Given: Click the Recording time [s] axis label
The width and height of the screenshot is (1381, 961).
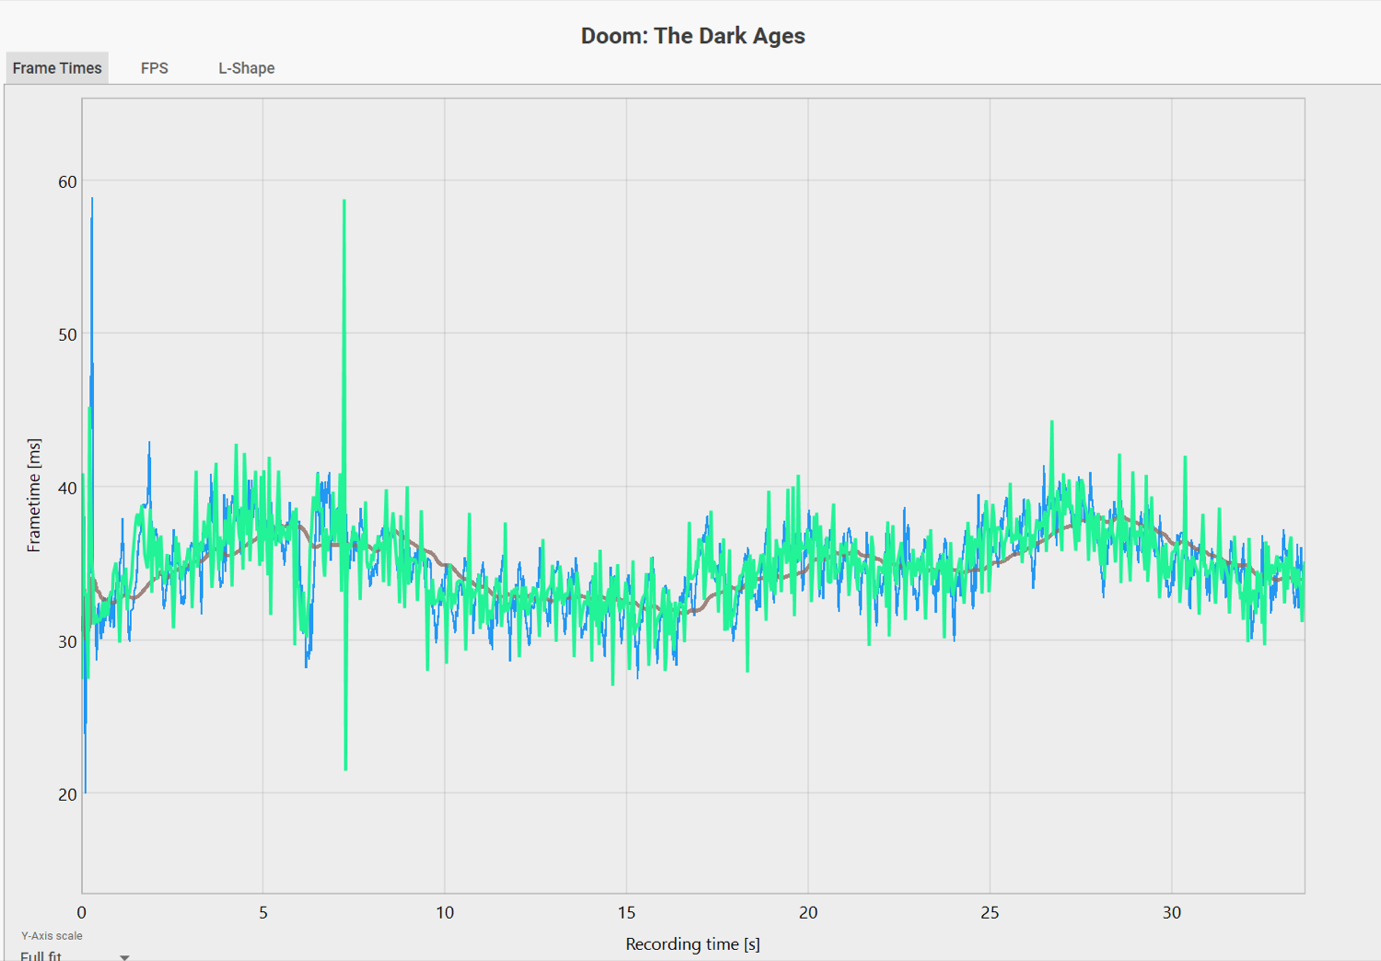Looking at the screenshot, I should point(692,943).
